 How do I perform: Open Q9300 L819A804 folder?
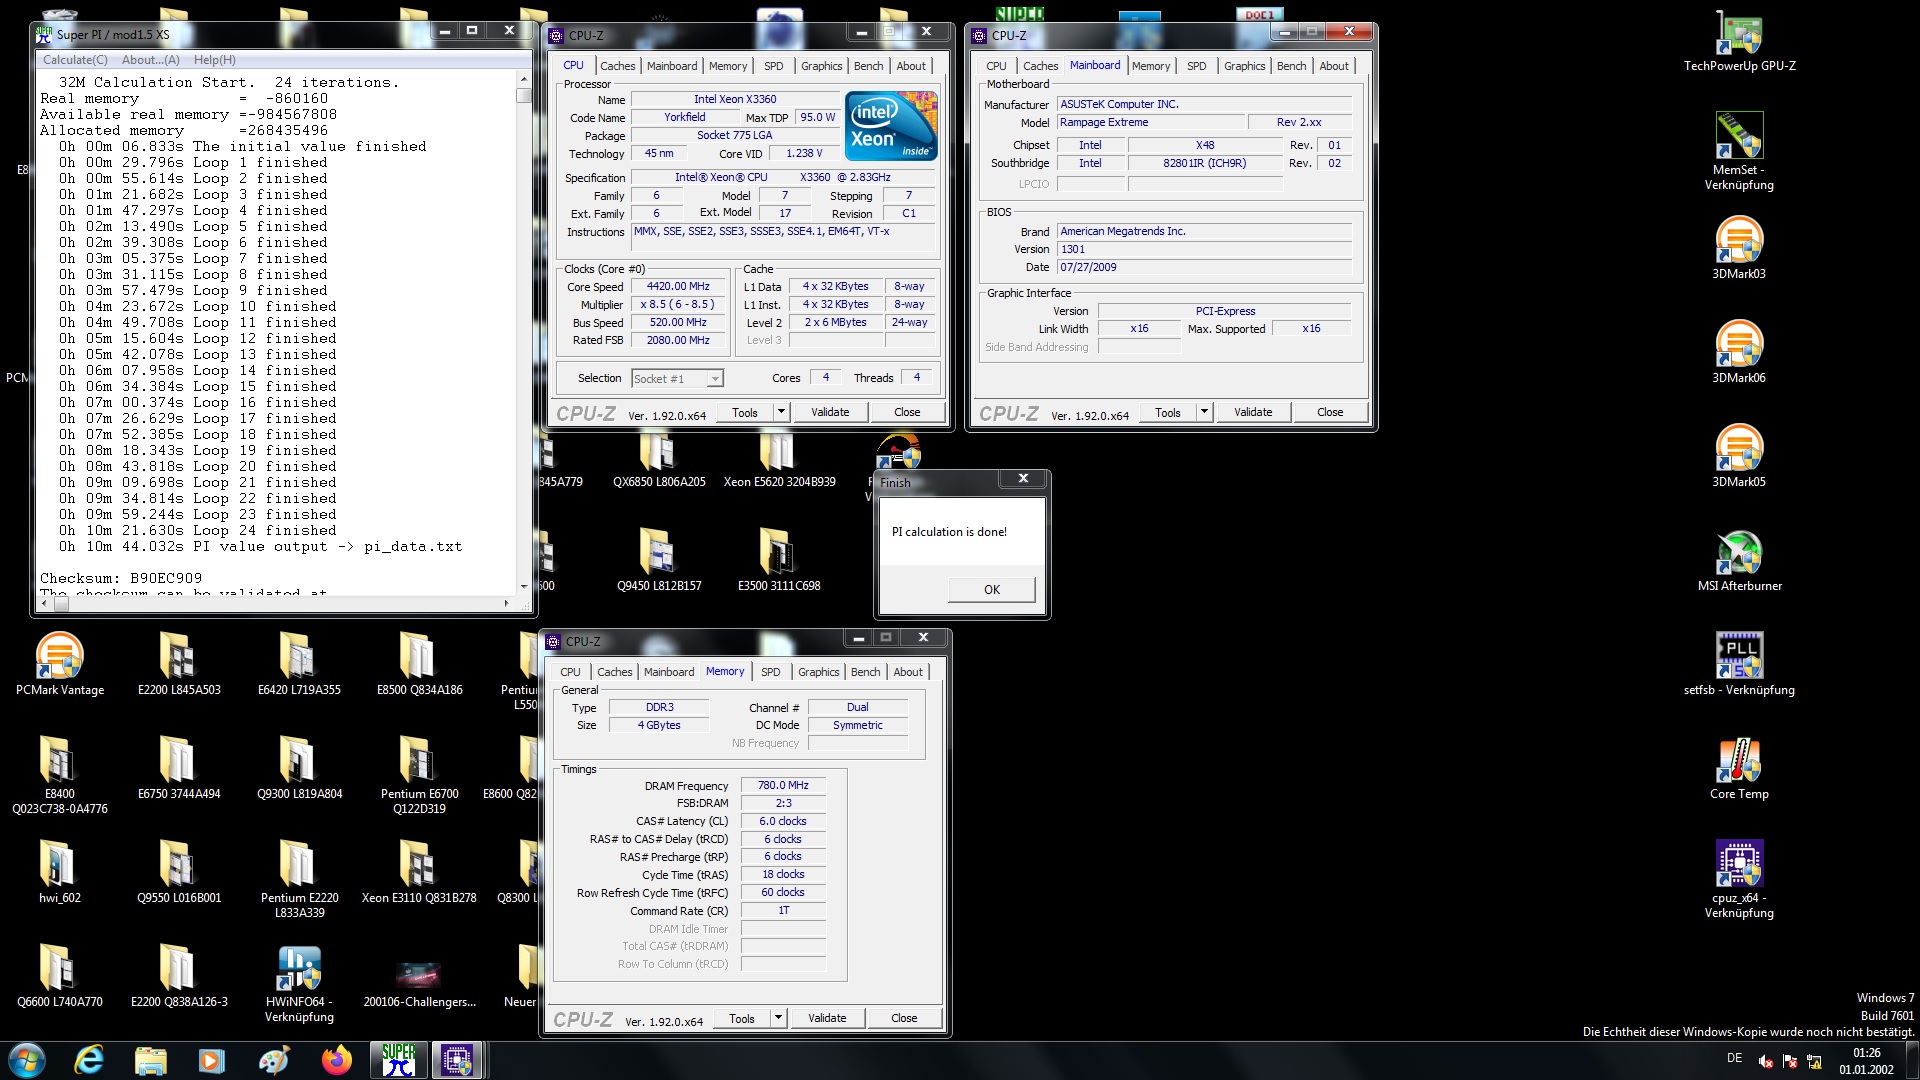pyautogui.click(x=299, y=767)
